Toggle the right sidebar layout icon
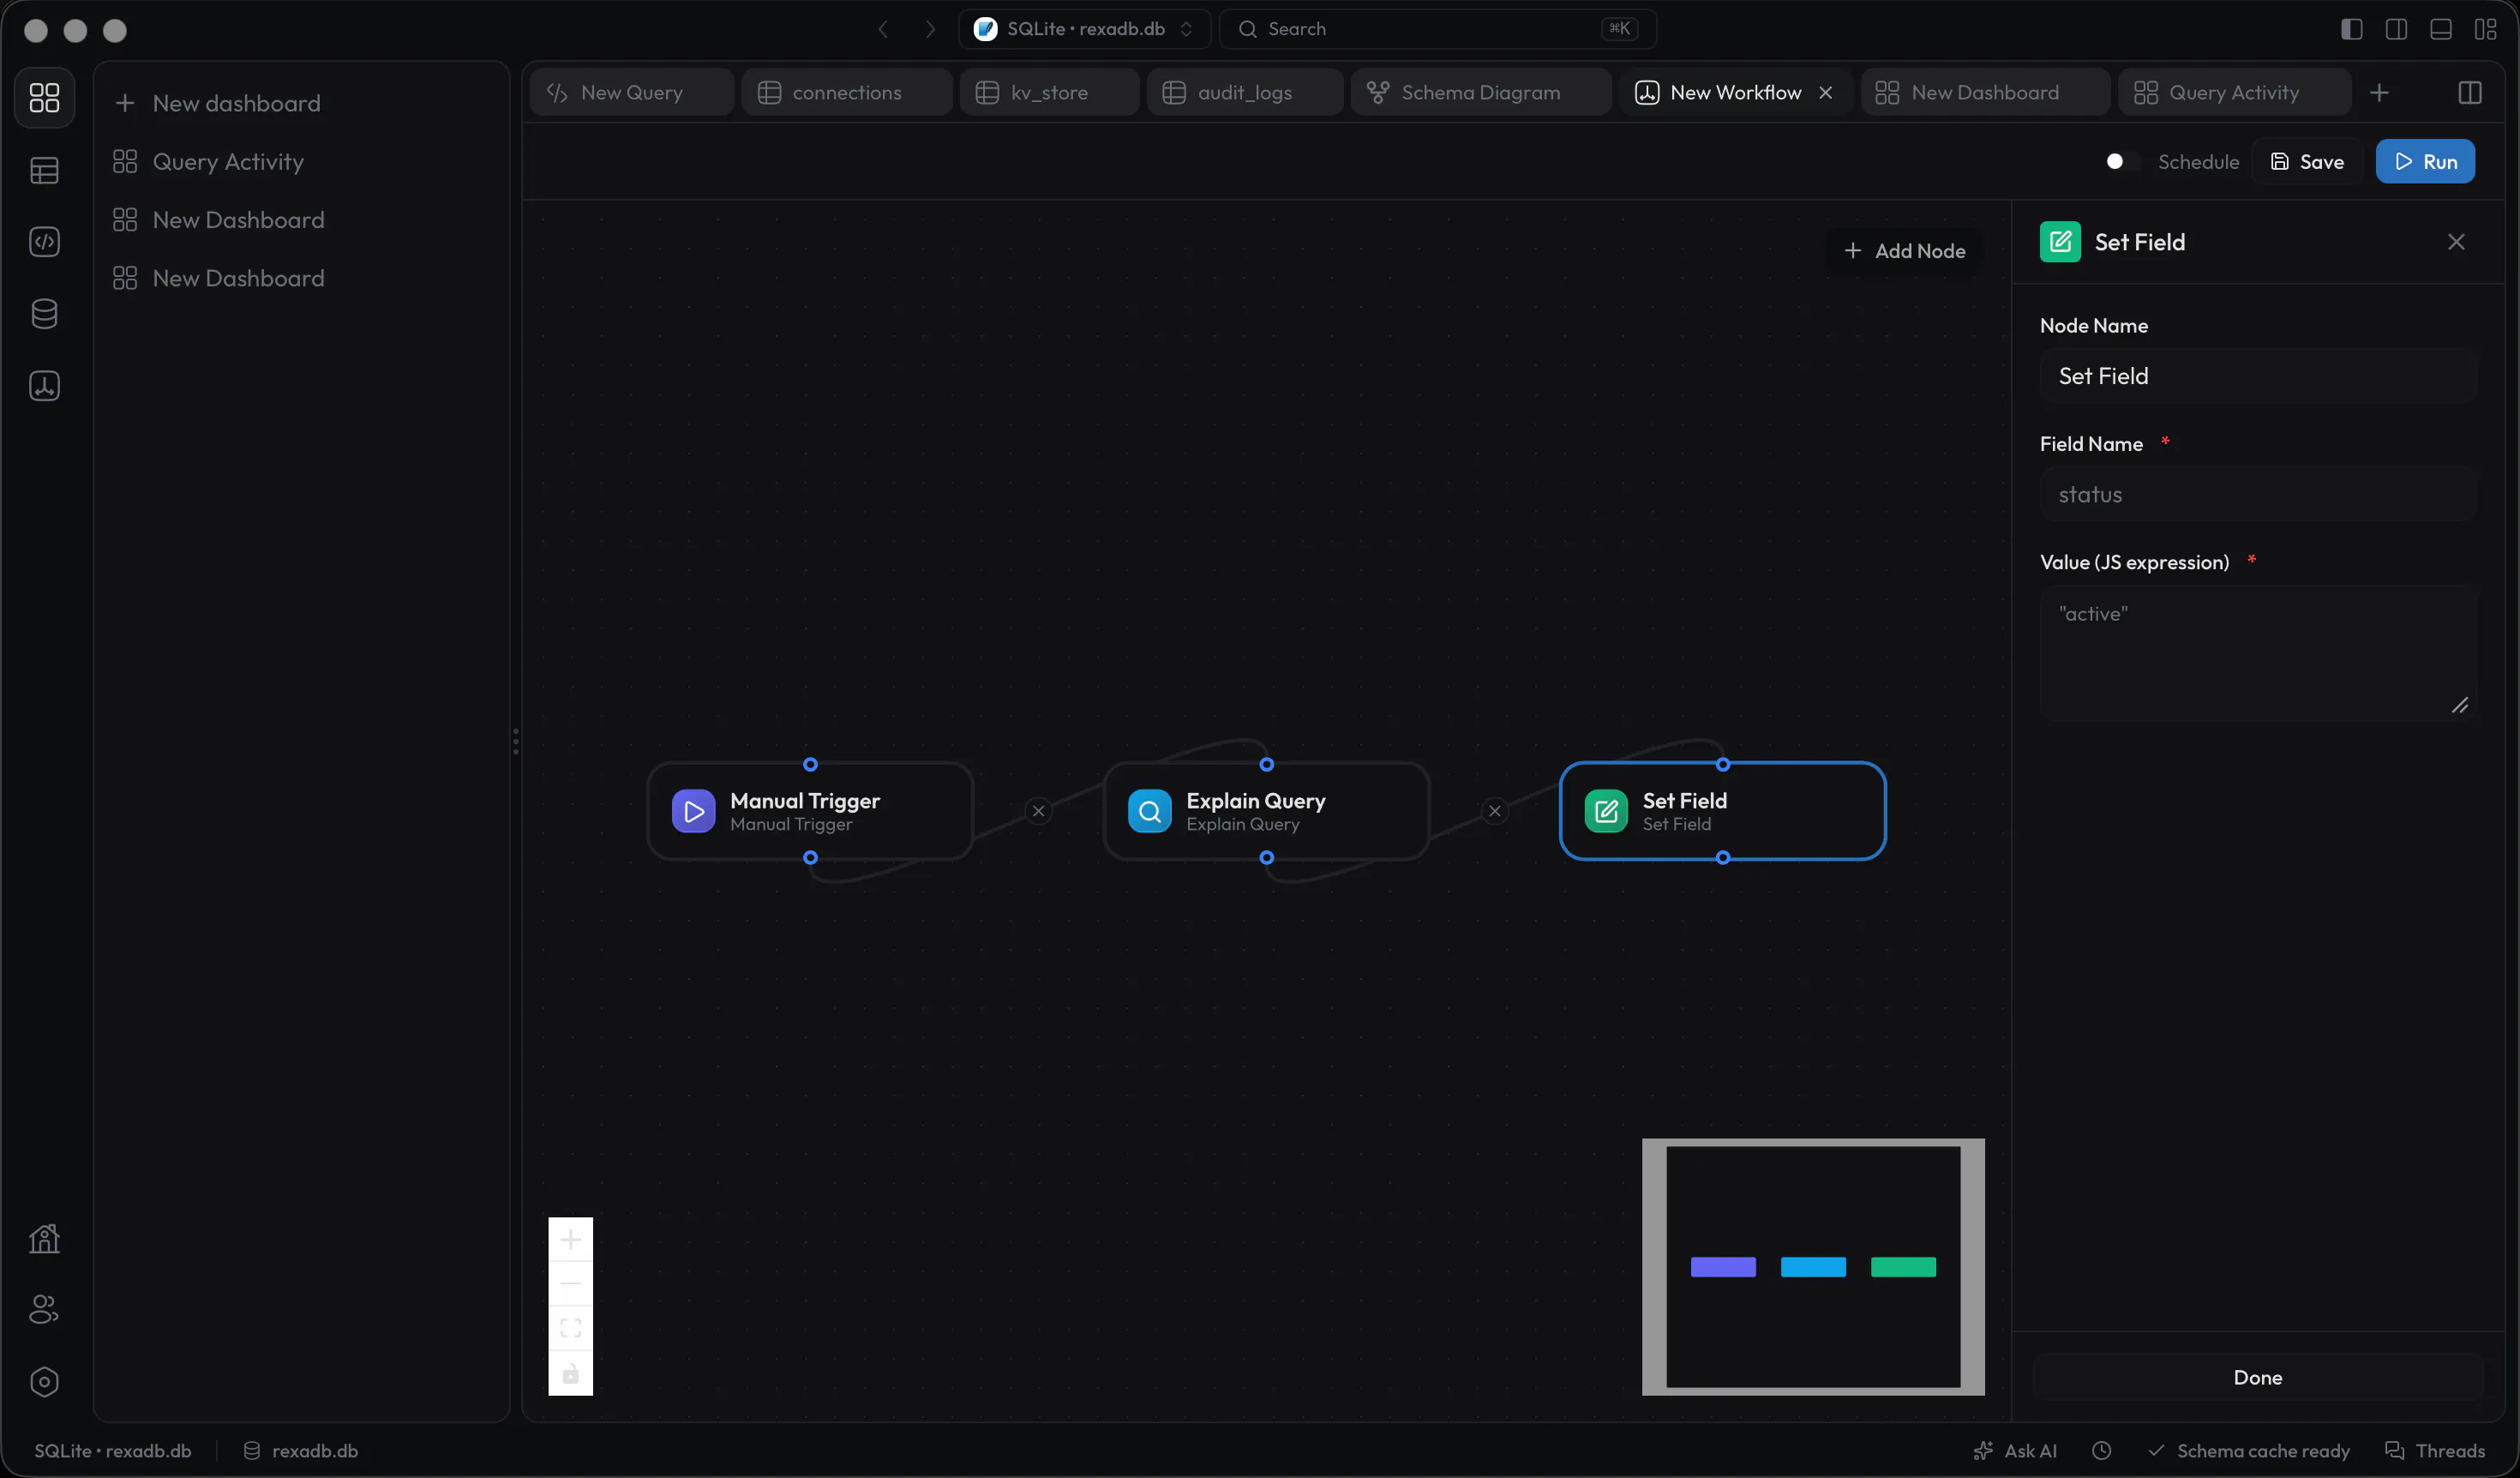This screenshot has width=2520, height=1478. pyautogui.click(x=2396, y=29)
